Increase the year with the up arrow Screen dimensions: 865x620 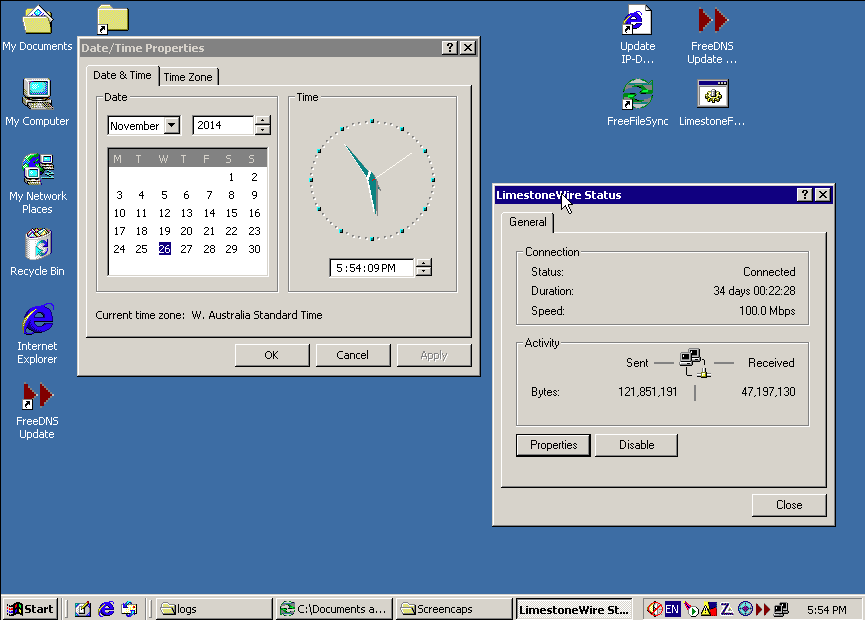[263, 121]
